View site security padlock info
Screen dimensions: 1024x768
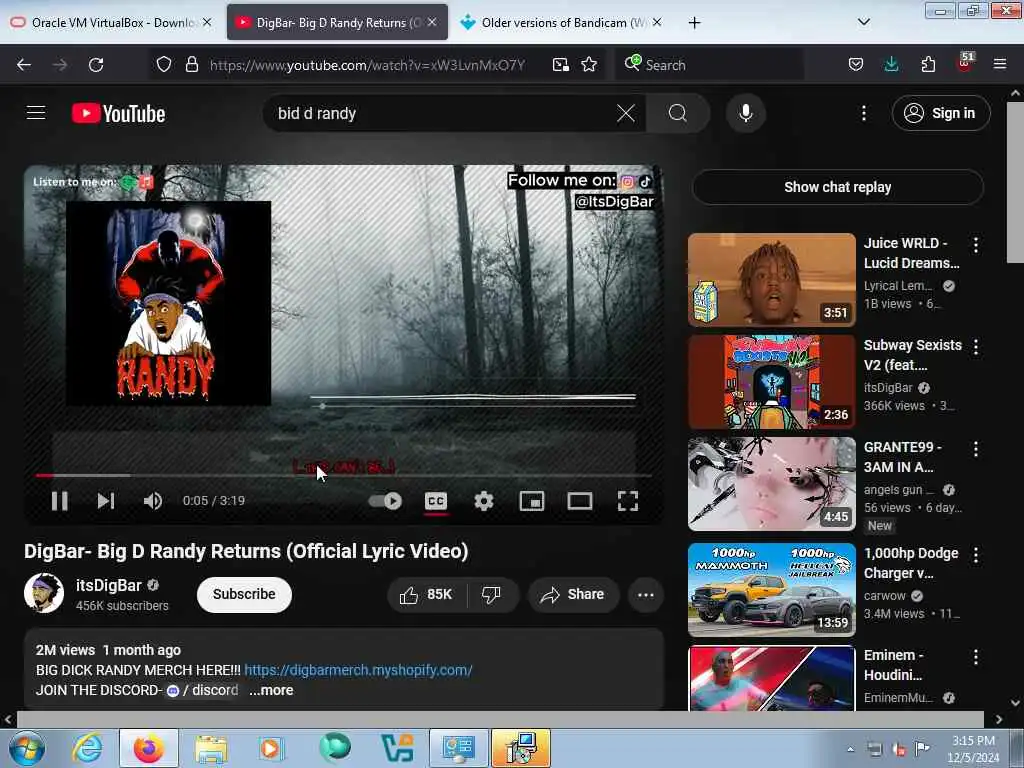191,65
